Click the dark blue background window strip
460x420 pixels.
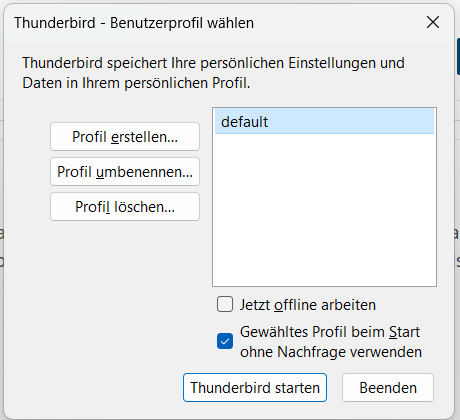click(458, 57)
